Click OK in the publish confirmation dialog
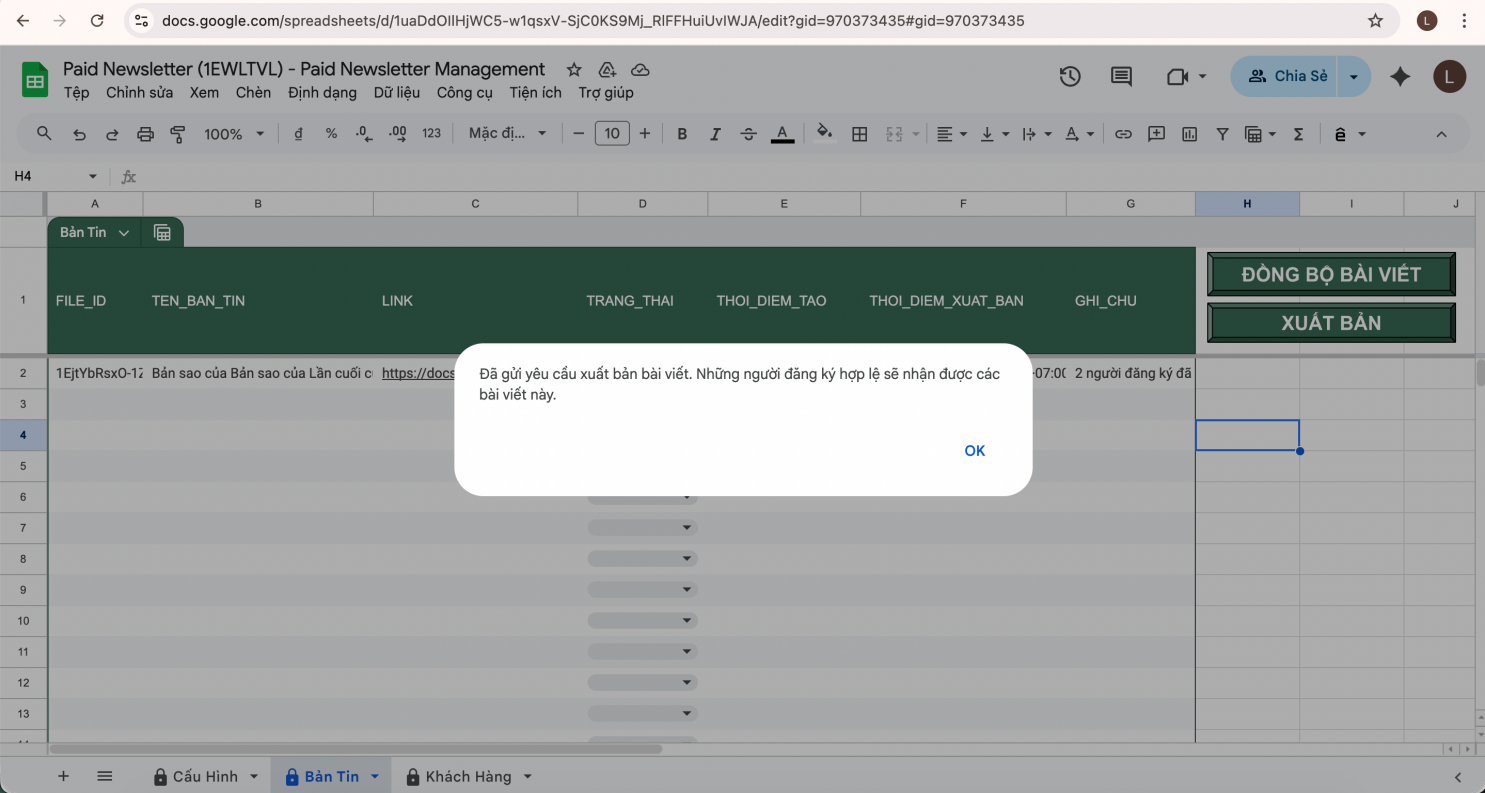The image size is (1485, 793). pyautogui.click(x=975, y=451)
